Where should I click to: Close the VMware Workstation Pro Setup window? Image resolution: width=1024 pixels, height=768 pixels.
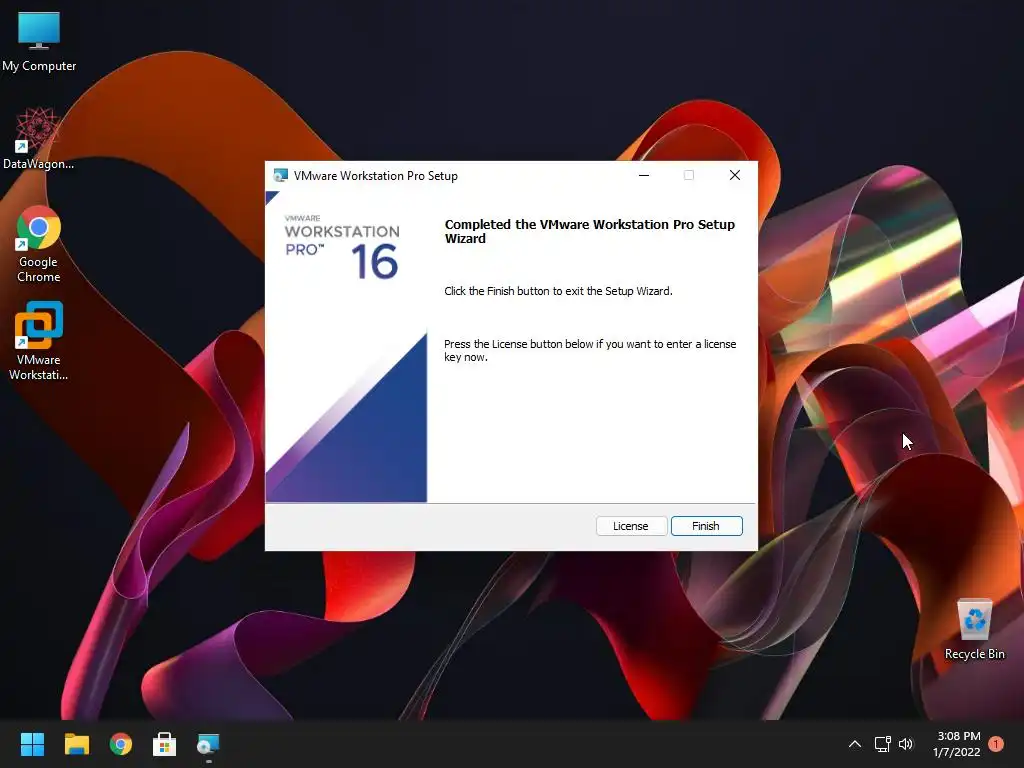(x=735, y=175)
